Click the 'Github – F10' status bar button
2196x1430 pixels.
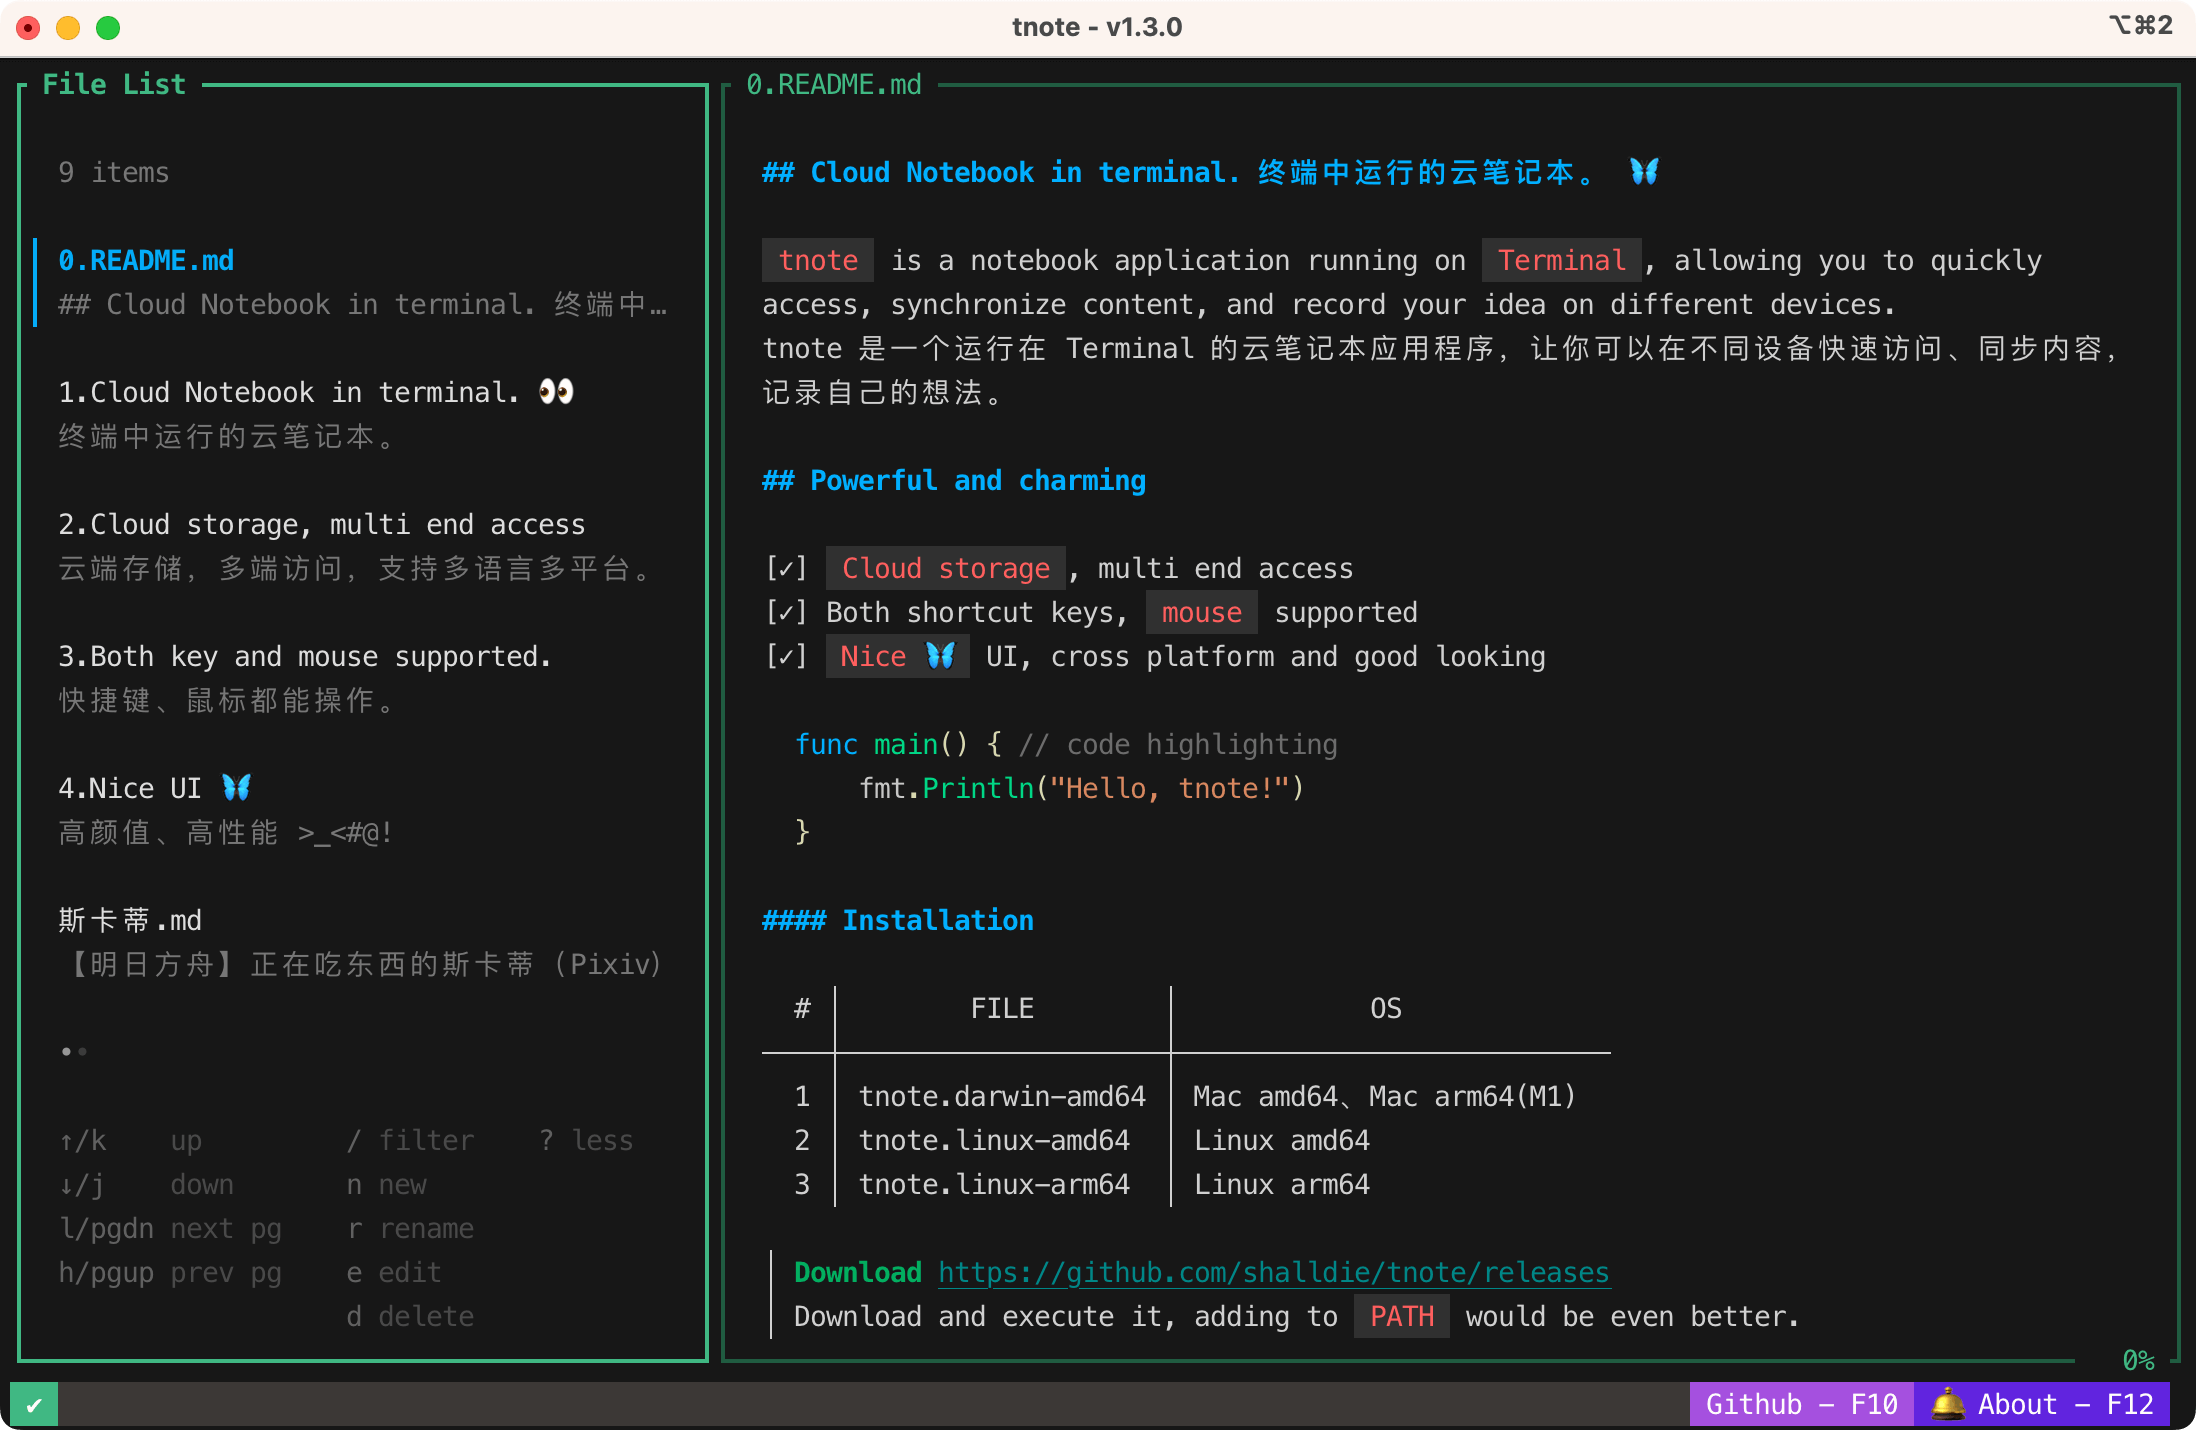click(1801, 1404)
